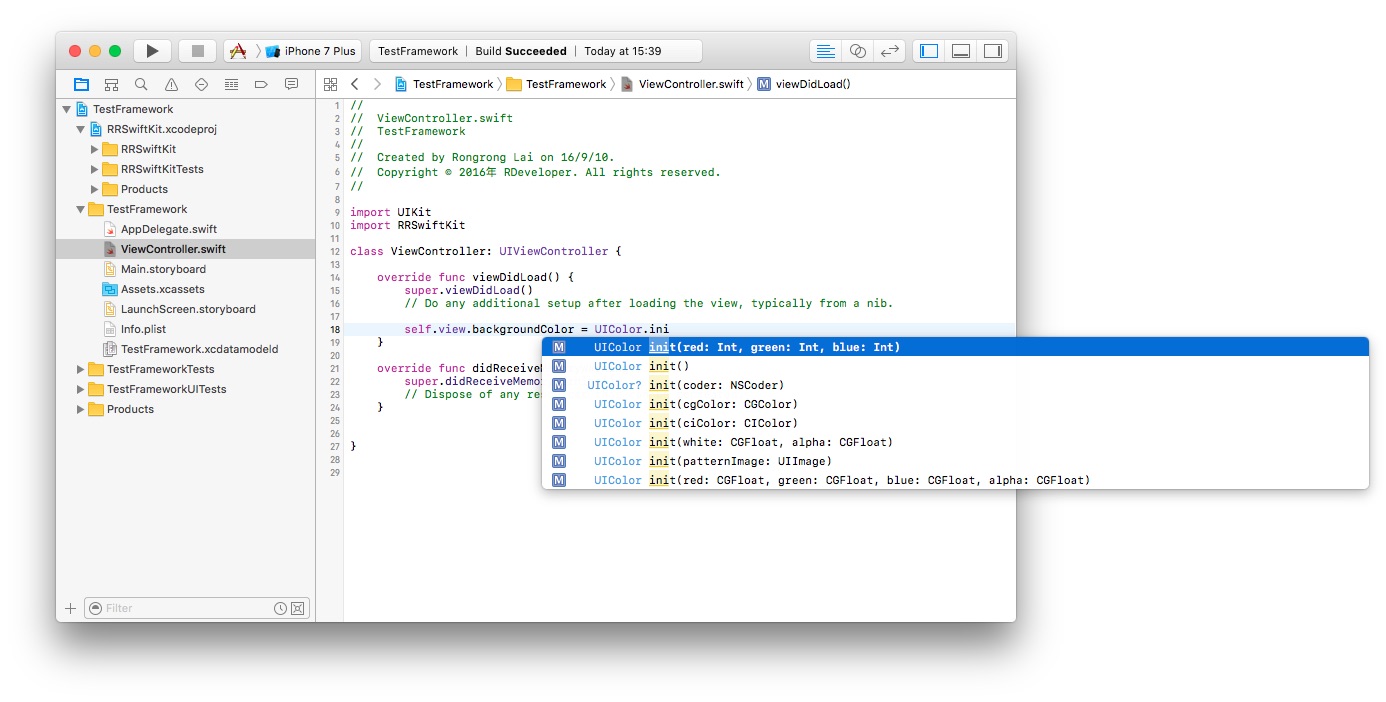Open the related items grid menu in jump bar

(x=331, y=84)
